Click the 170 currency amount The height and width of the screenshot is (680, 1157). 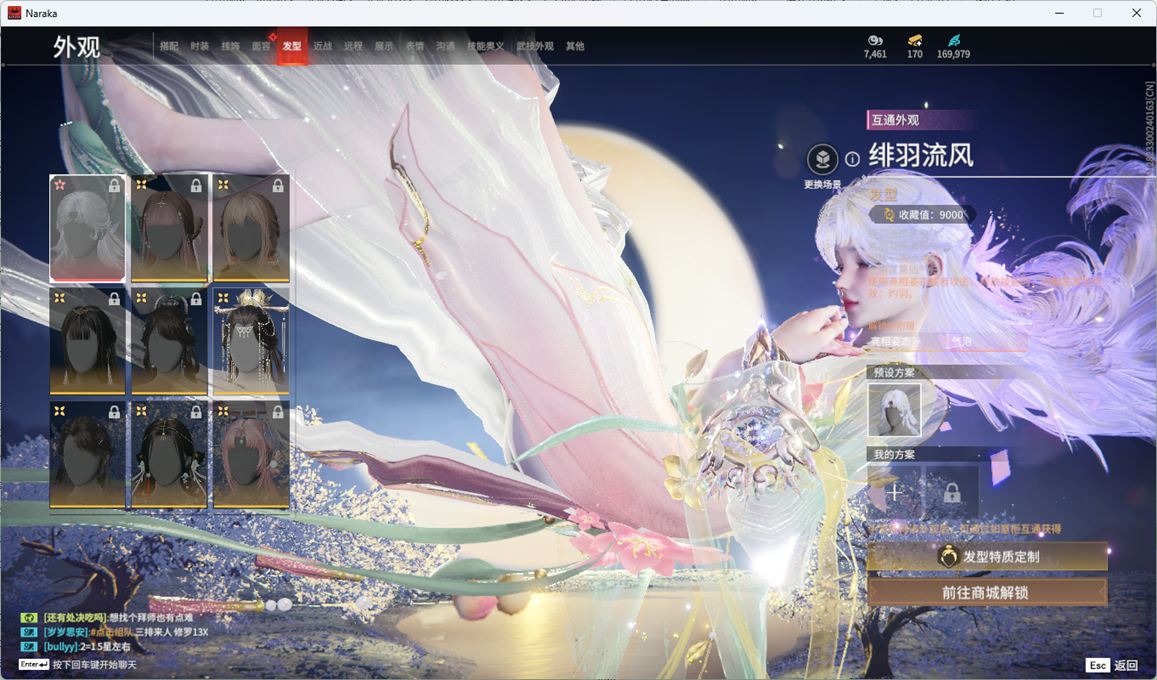(915, 54)
